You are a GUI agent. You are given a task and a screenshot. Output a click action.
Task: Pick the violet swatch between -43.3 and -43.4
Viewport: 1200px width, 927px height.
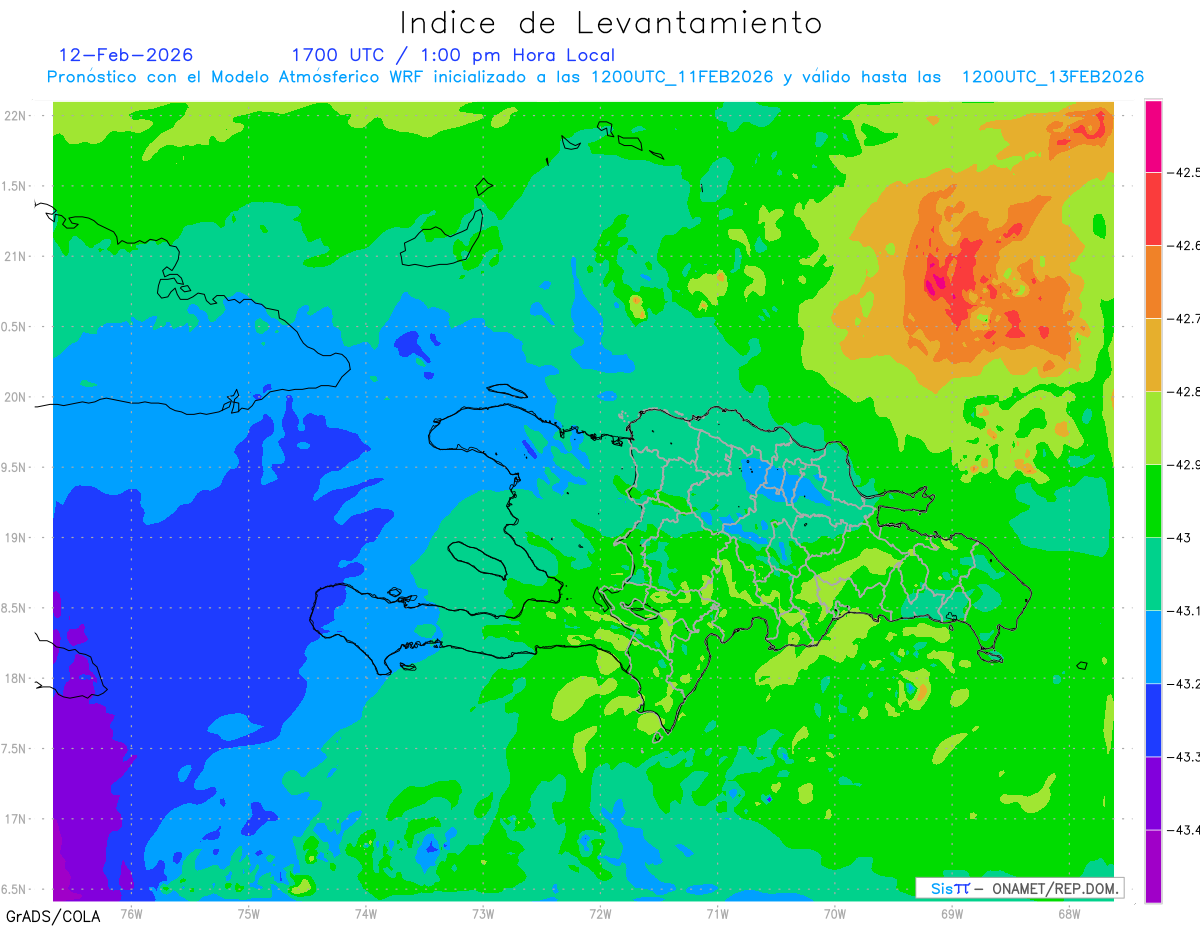pos(1153,793)
